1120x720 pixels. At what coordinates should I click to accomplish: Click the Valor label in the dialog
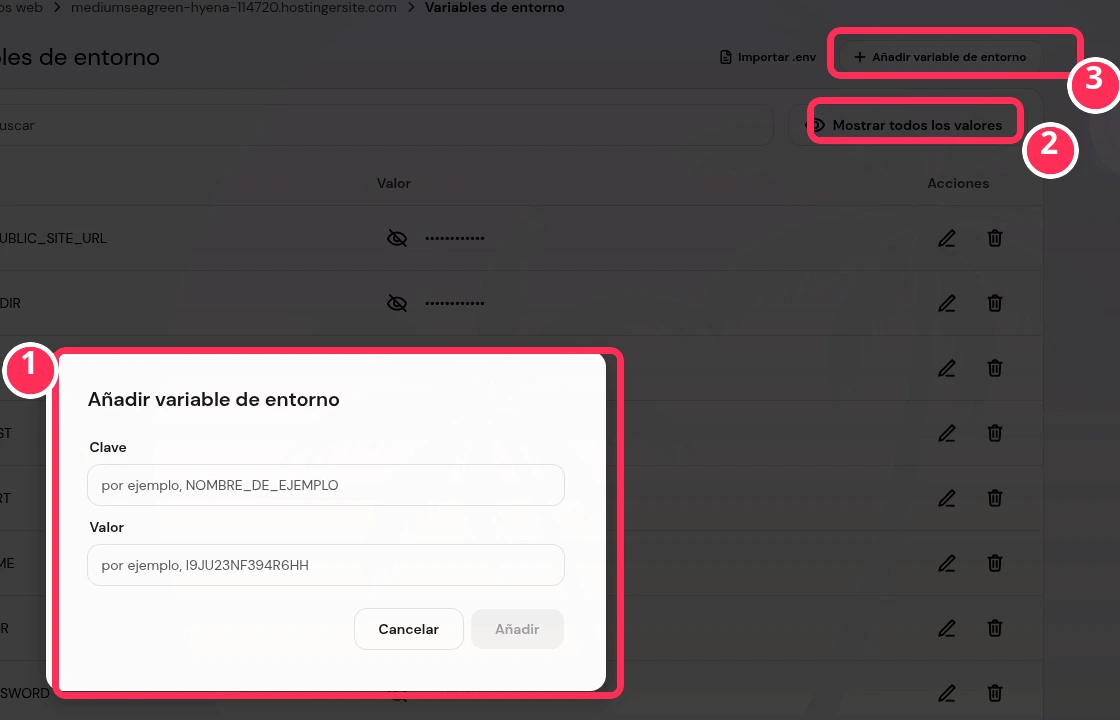click(106, 527)
